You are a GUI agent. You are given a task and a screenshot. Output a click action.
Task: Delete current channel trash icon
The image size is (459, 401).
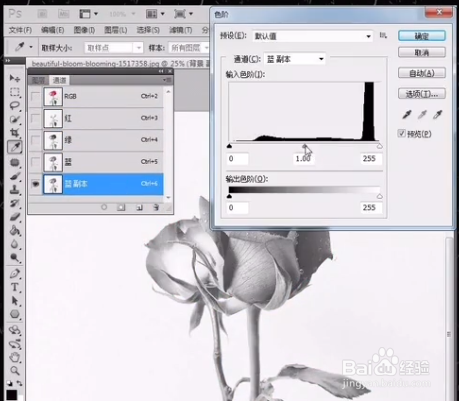click(x=156, y=207)
